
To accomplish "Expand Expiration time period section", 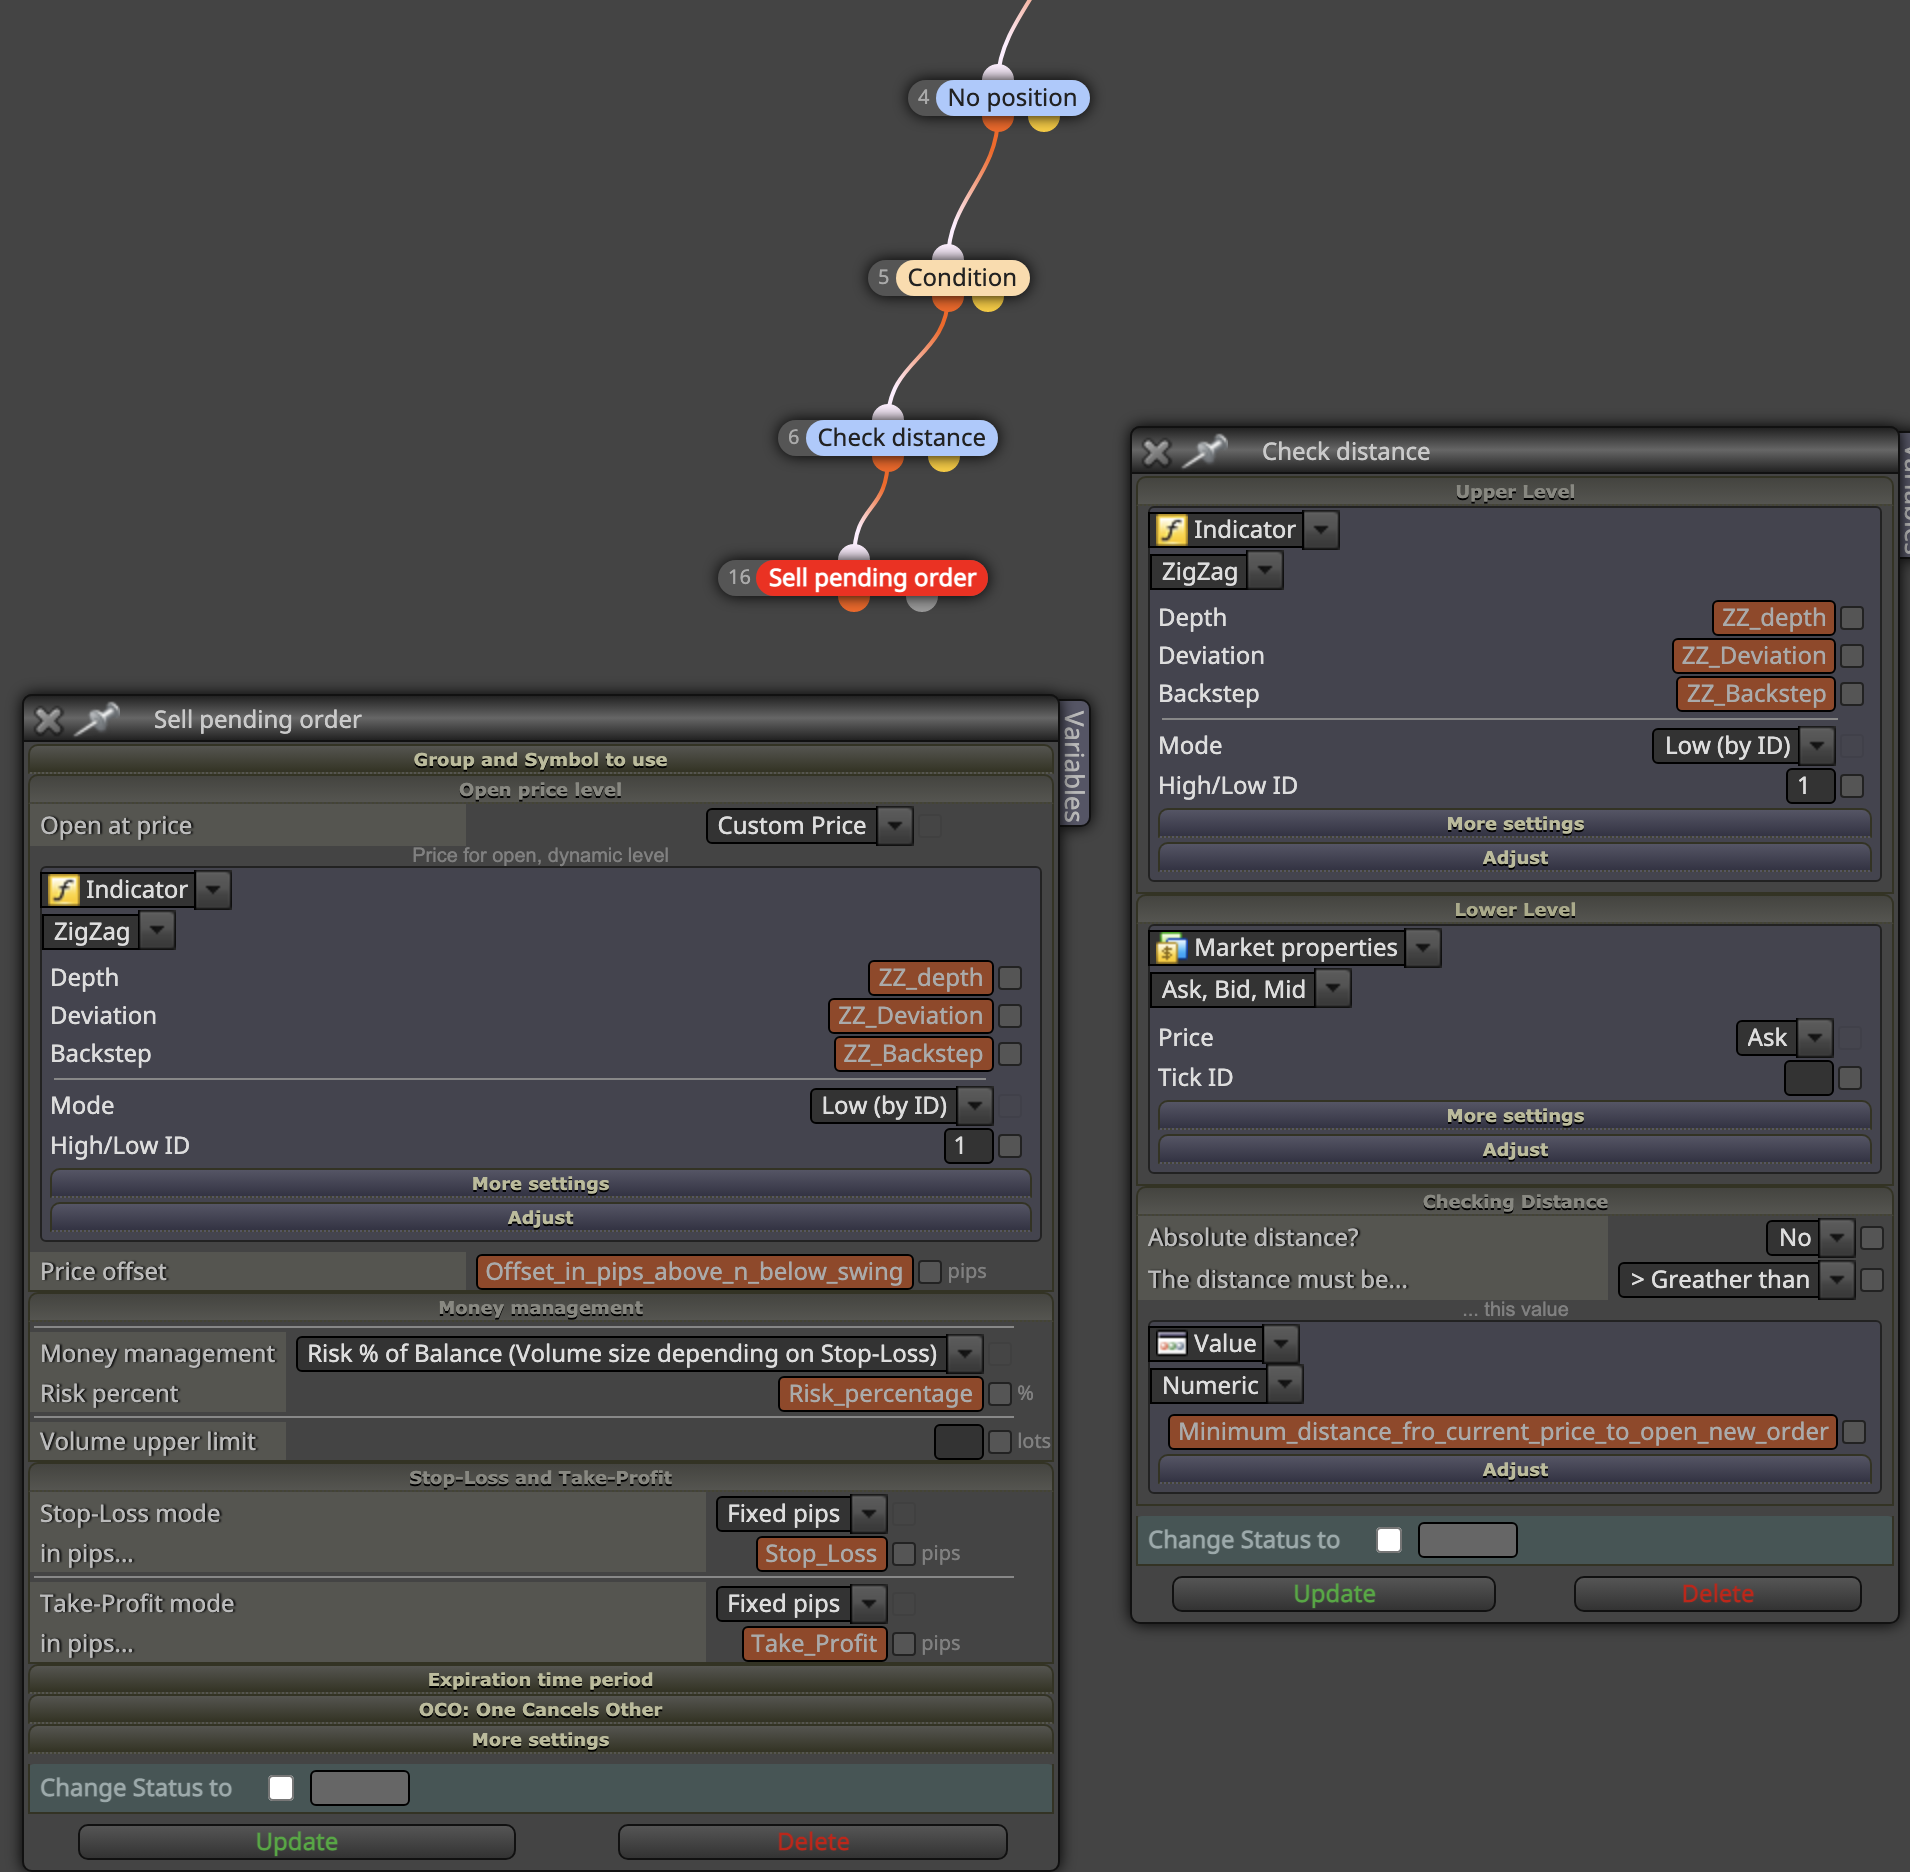I will coord(540,1679).
